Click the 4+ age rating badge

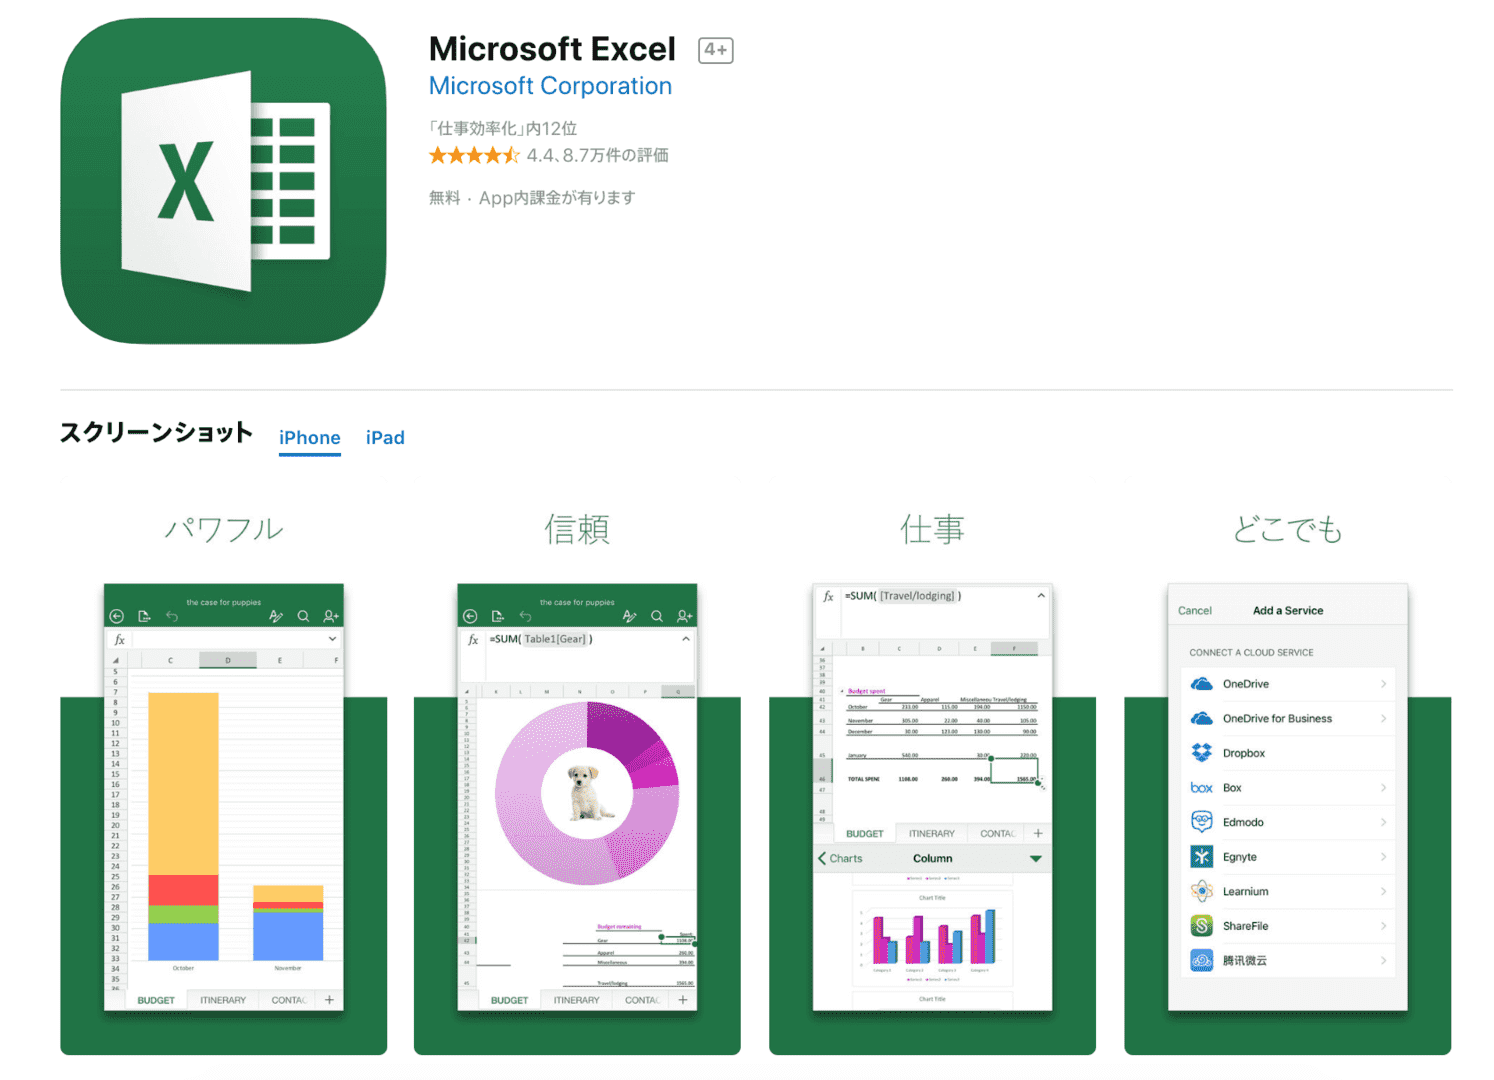point(716,50)
